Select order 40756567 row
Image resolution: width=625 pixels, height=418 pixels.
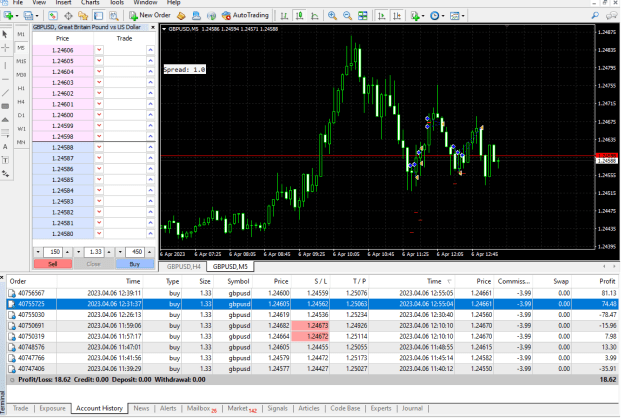pos(312,293)
